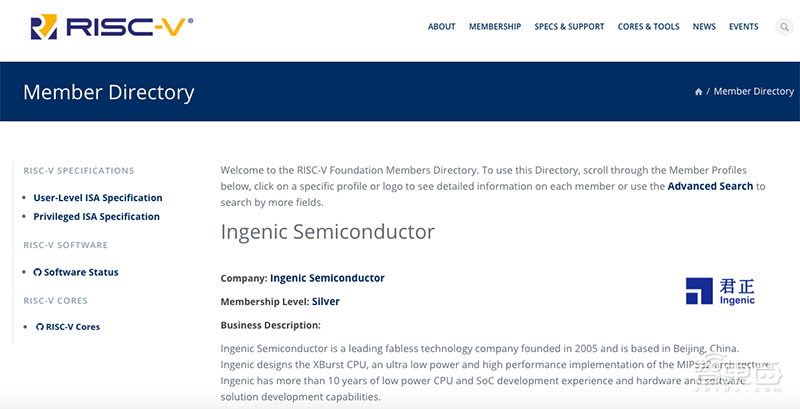This screenshot has width=800, height=409.
Task: Follow the Software Status link
Action: (81, 272)
